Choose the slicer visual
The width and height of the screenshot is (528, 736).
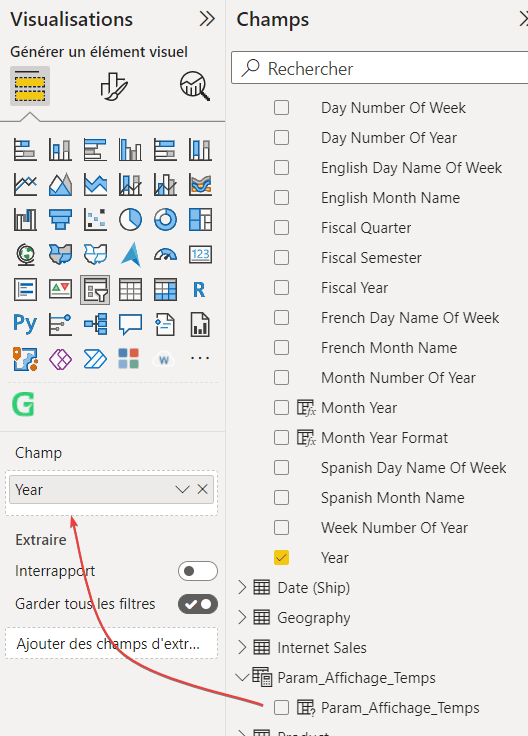tap(95, 290)
